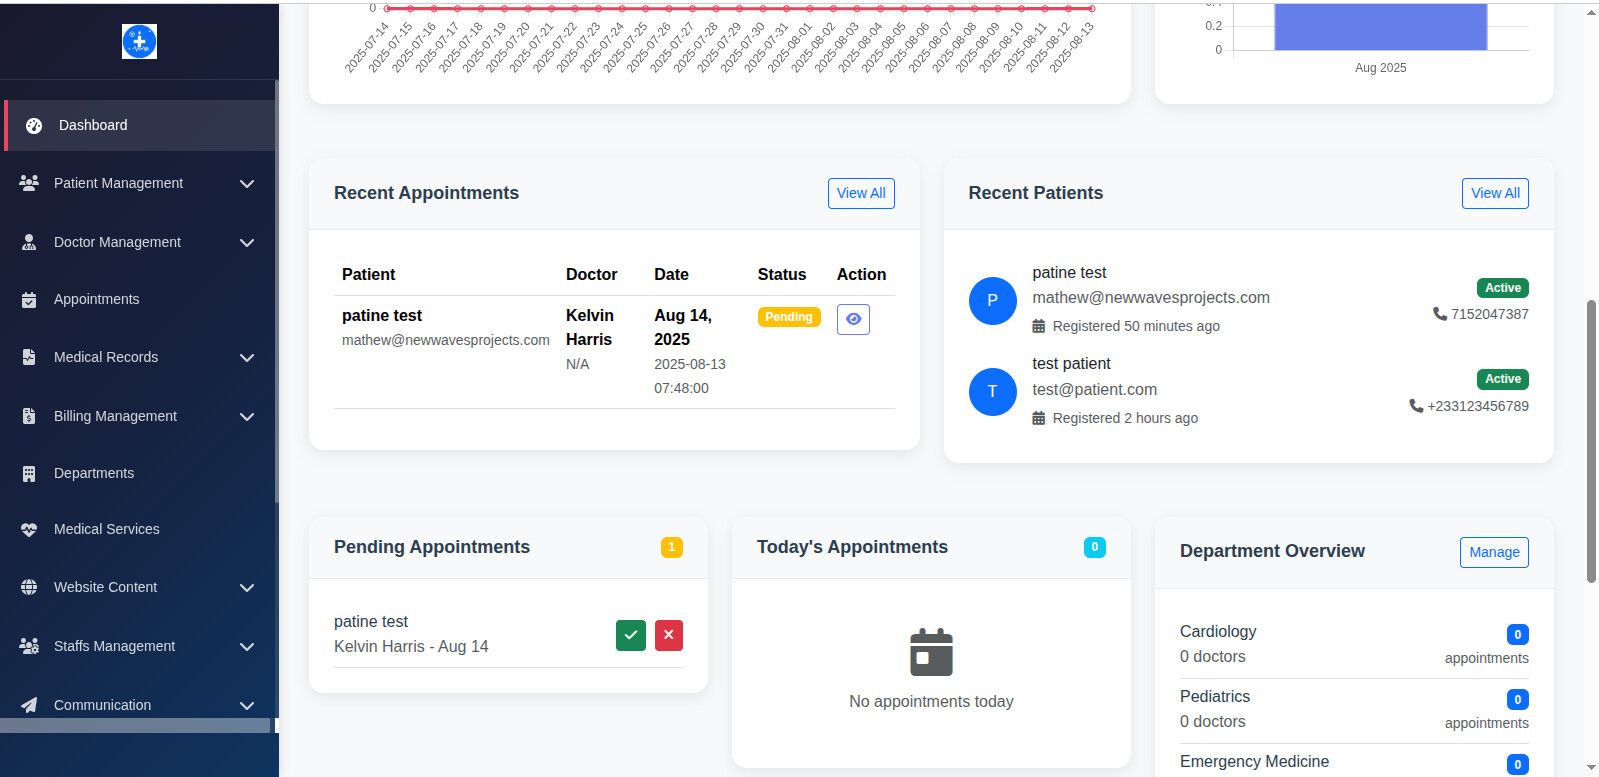
Task: Click View All in Recent Appointments
Action: [861, 193]
